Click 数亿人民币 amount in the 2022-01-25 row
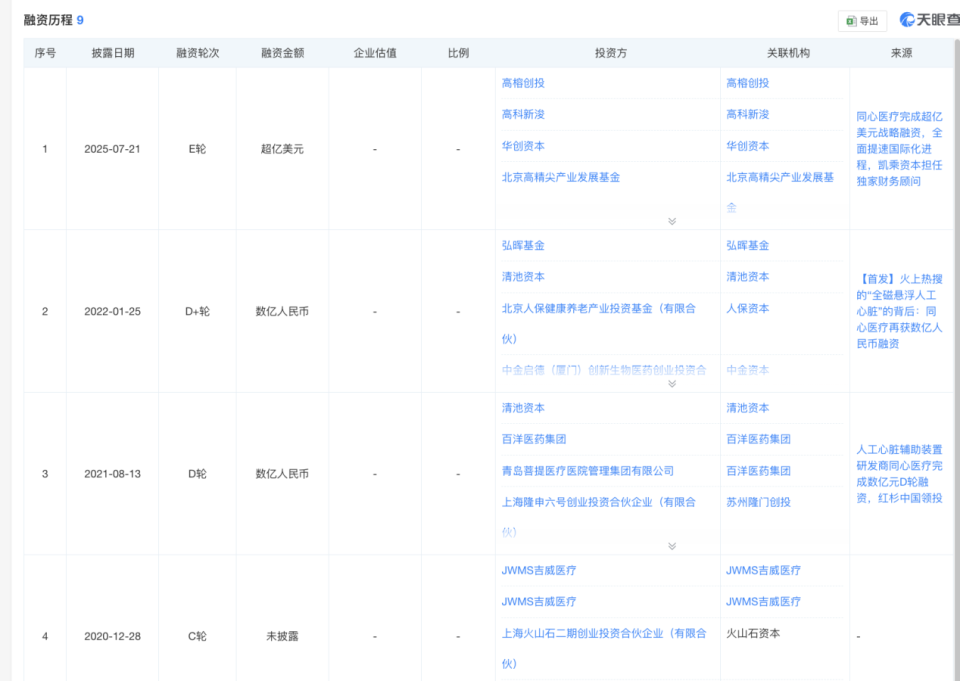The width and height of the screenshot is (960, 681). click(x=282, y=311)
